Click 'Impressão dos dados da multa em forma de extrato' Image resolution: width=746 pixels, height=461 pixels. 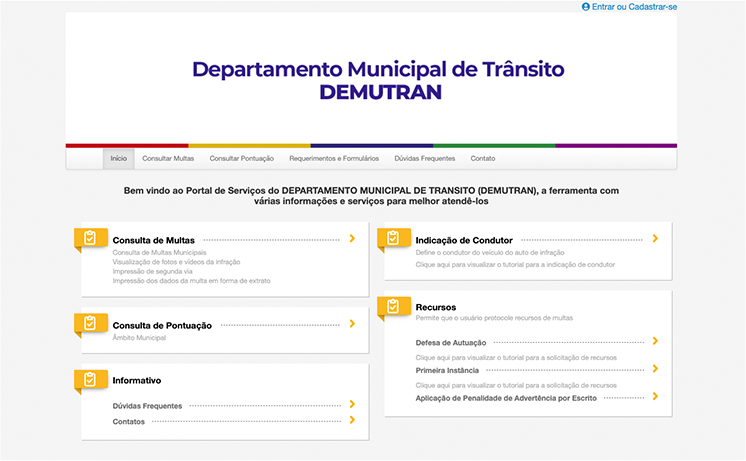(x=191, y=281)
